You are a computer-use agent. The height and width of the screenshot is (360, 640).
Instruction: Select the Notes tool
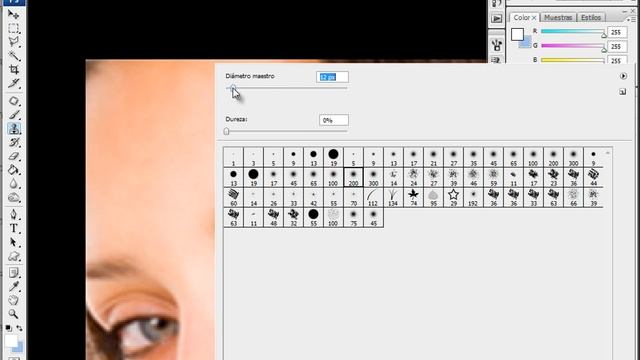pyautogui.click(x=14, y=273)
